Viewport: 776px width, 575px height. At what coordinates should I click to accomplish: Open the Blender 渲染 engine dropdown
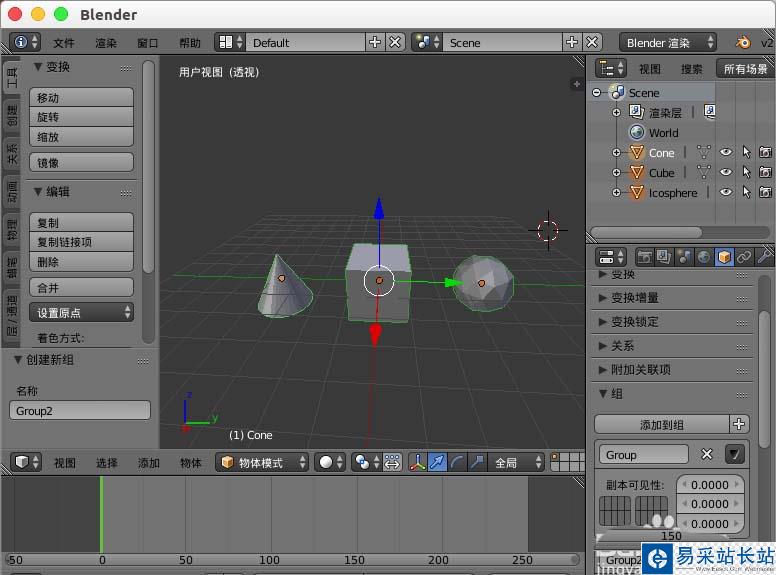[x=668, y=42]
